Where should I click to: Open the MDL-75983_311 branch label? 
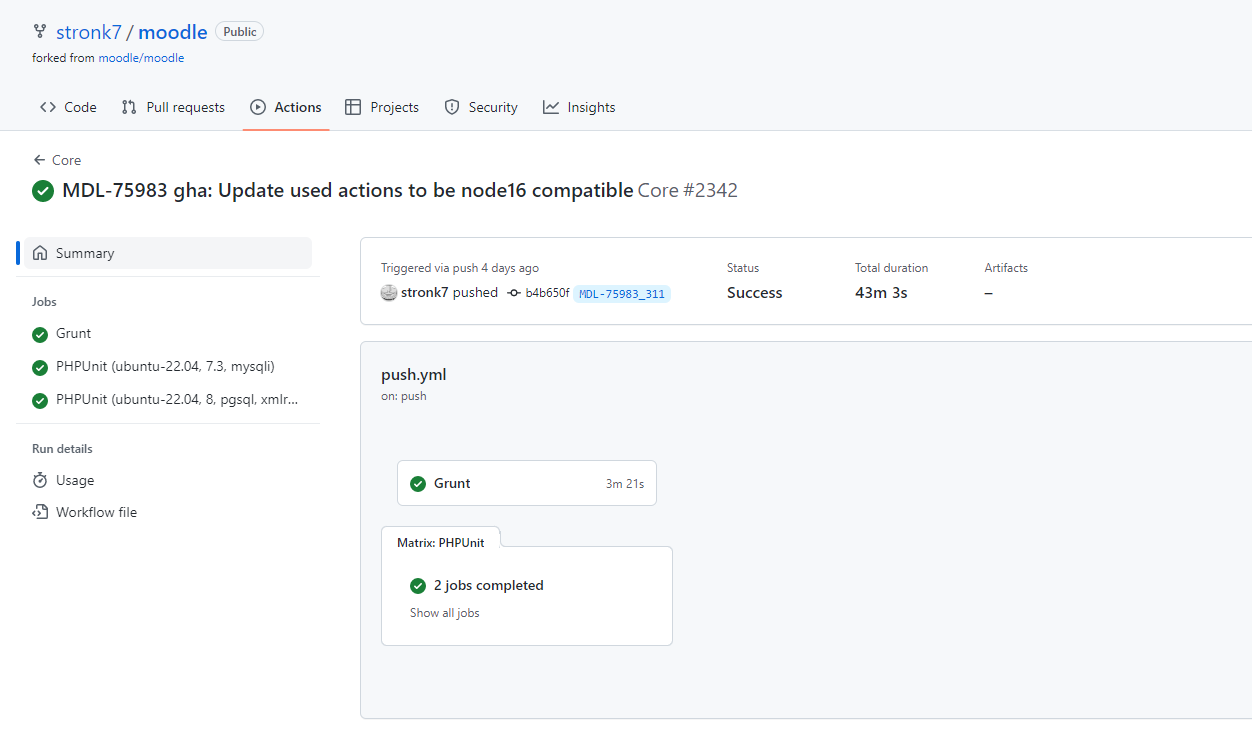tap(622, 293)
